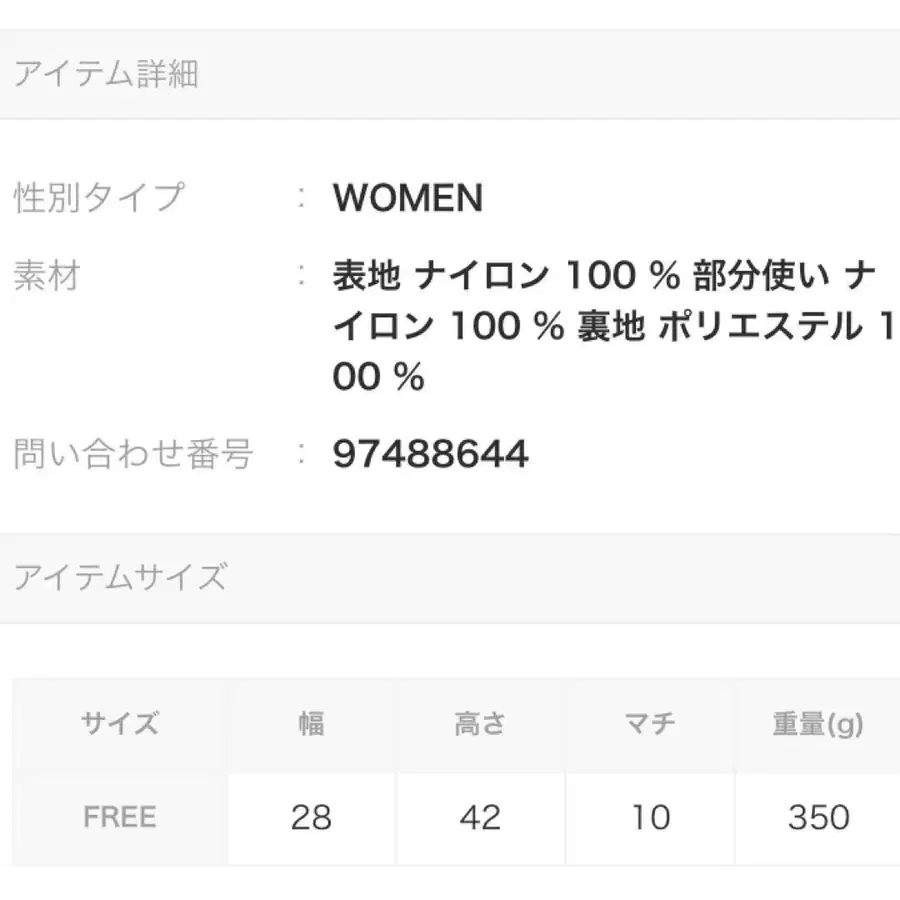This screenshot has height=900, width=900.
Task: Click the サイズ column header
Action: pos(120,724)
